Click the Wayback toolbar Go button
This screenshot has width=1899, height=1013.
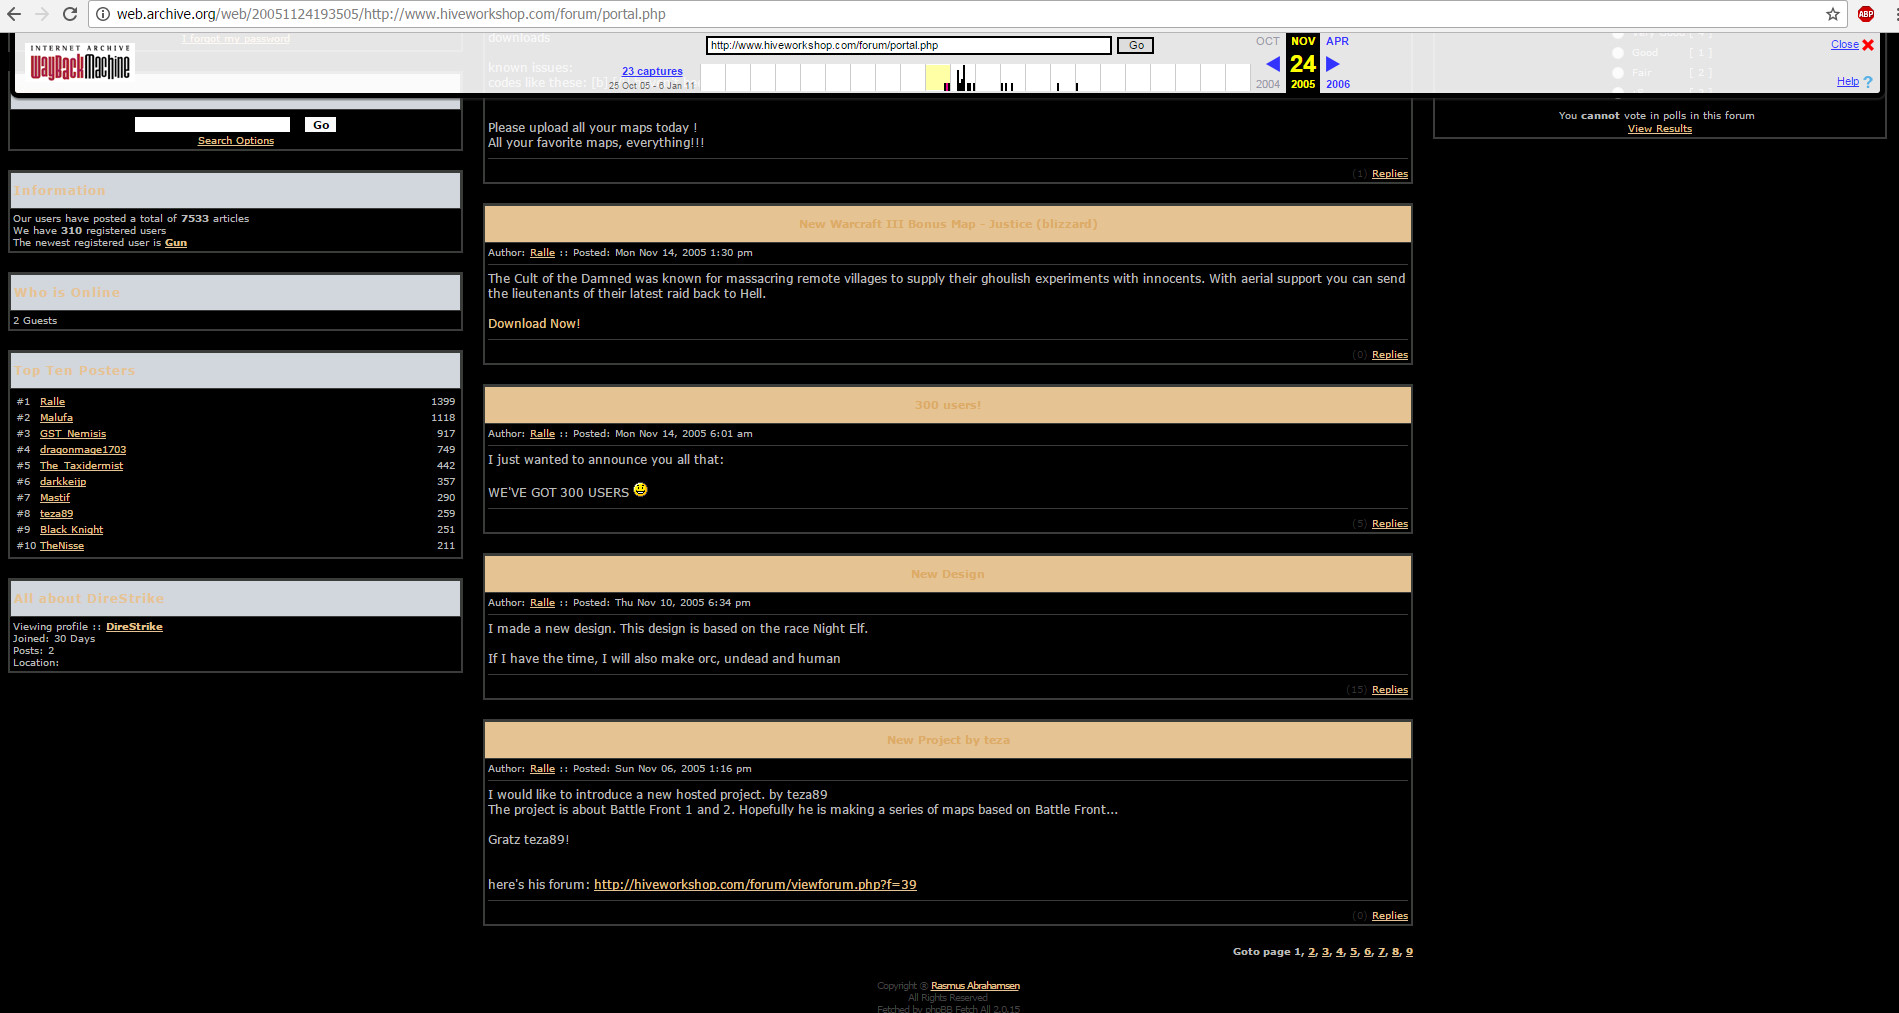pyautogui.click(x=1136, y=45)
